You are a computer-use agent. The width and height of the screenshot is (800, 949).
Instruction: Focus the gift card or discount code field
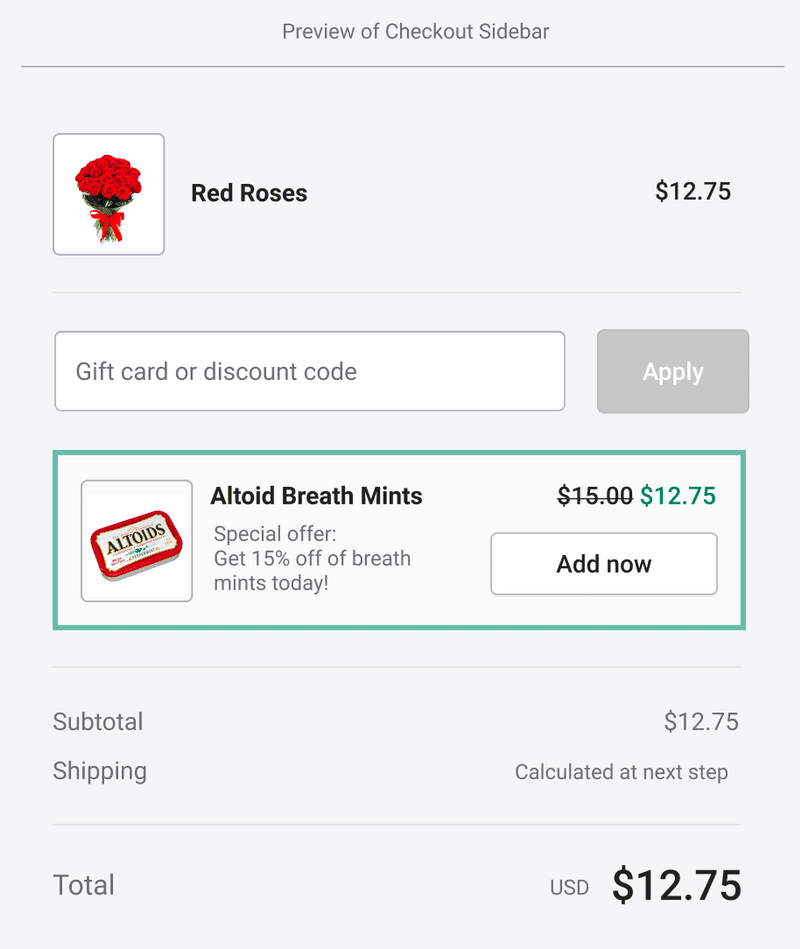[x=310, y=372]
